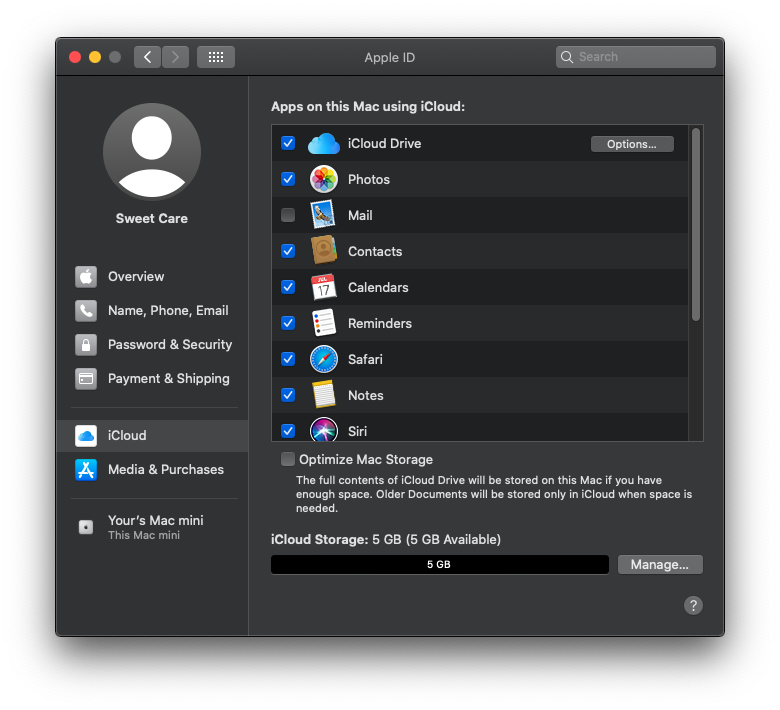The height and width of the screenshot is (710, 780).
Task: Uncheck the Notes checkbox
Action: click(288, 395)
